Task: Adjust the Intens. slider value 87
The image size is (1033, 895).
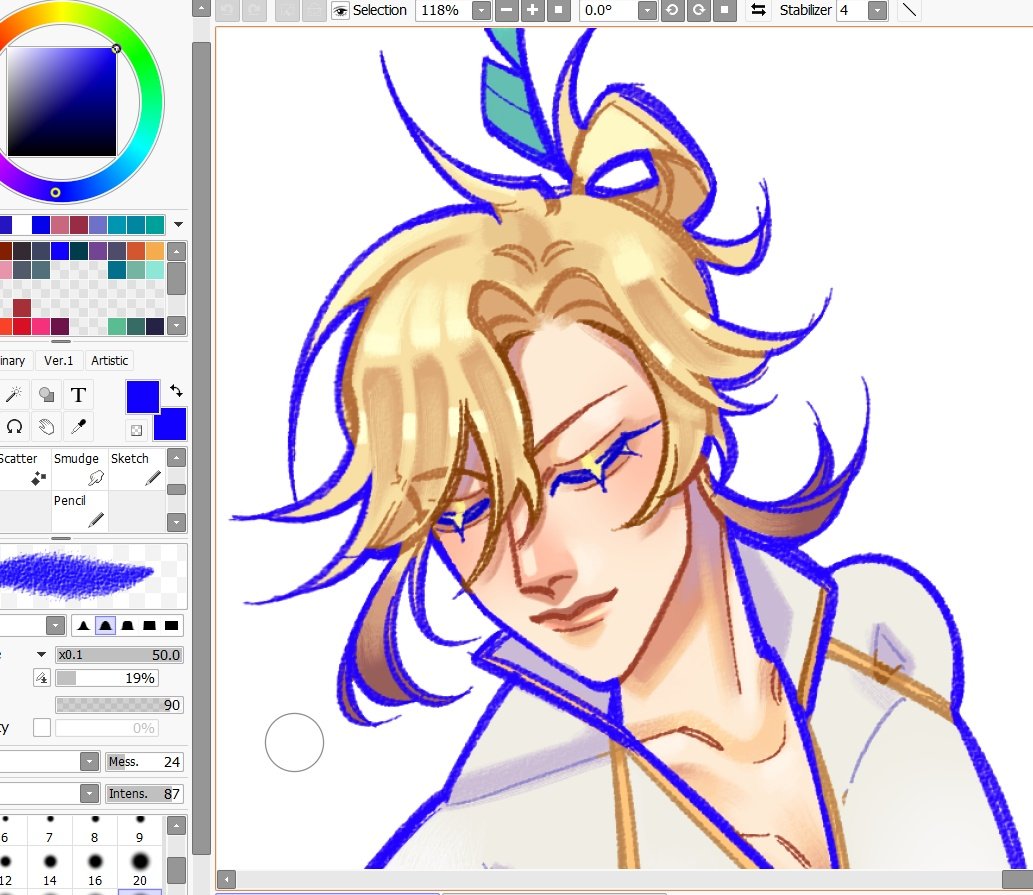Action: click(144, 794)
